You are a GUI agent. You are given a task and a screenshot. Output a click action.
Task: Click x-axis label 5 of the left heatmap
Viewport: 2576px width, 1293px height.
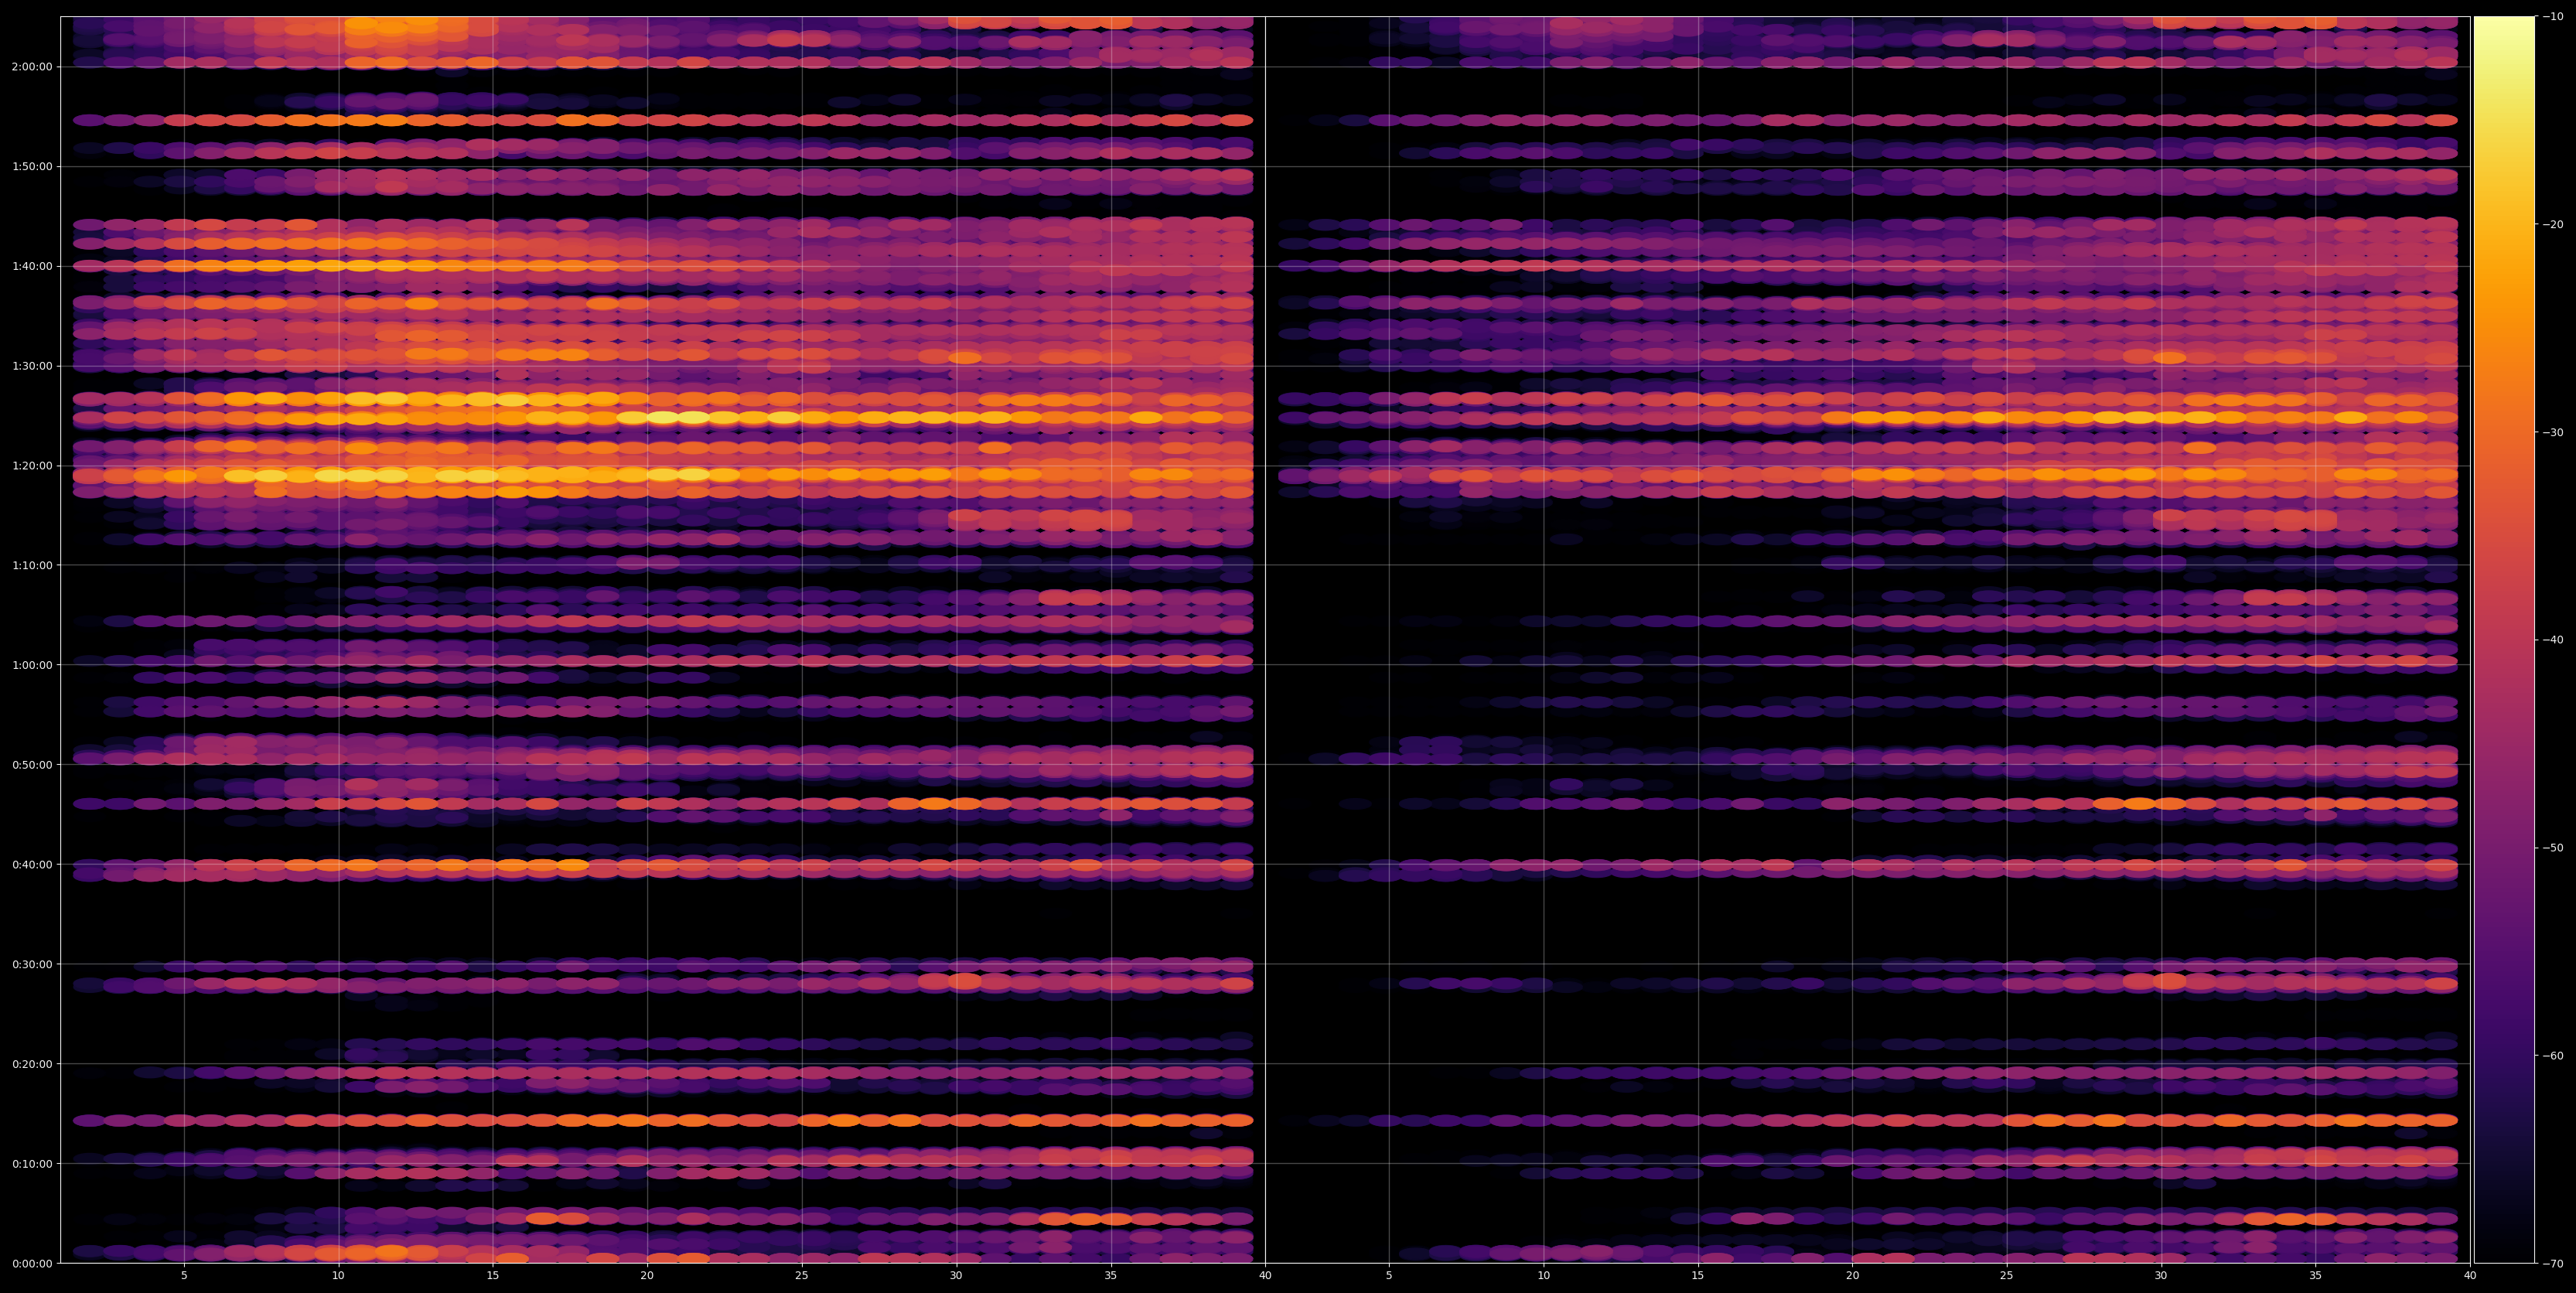pyautogui.click(x=184, y=1276)
